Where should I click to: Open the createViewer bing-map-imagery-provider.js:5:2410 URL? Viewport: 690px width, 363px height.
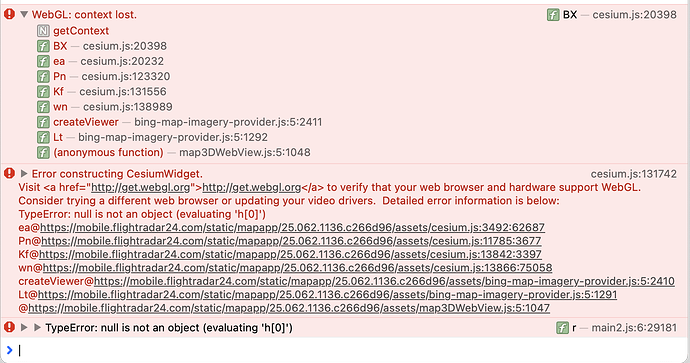click(384, 281)
